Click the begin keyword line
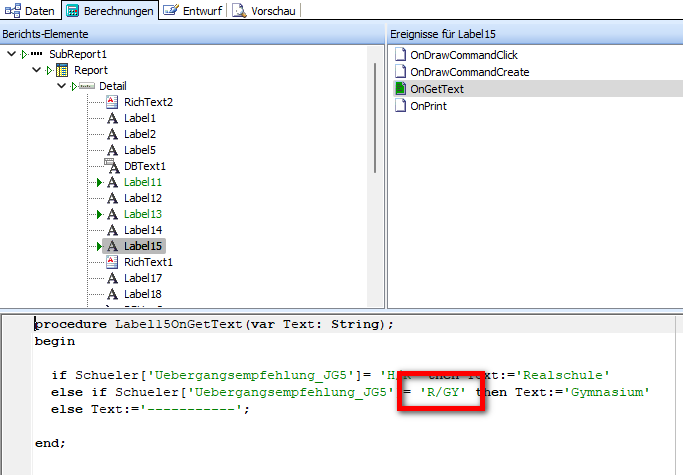Screen dimensions: 683x475 [54, 341]
